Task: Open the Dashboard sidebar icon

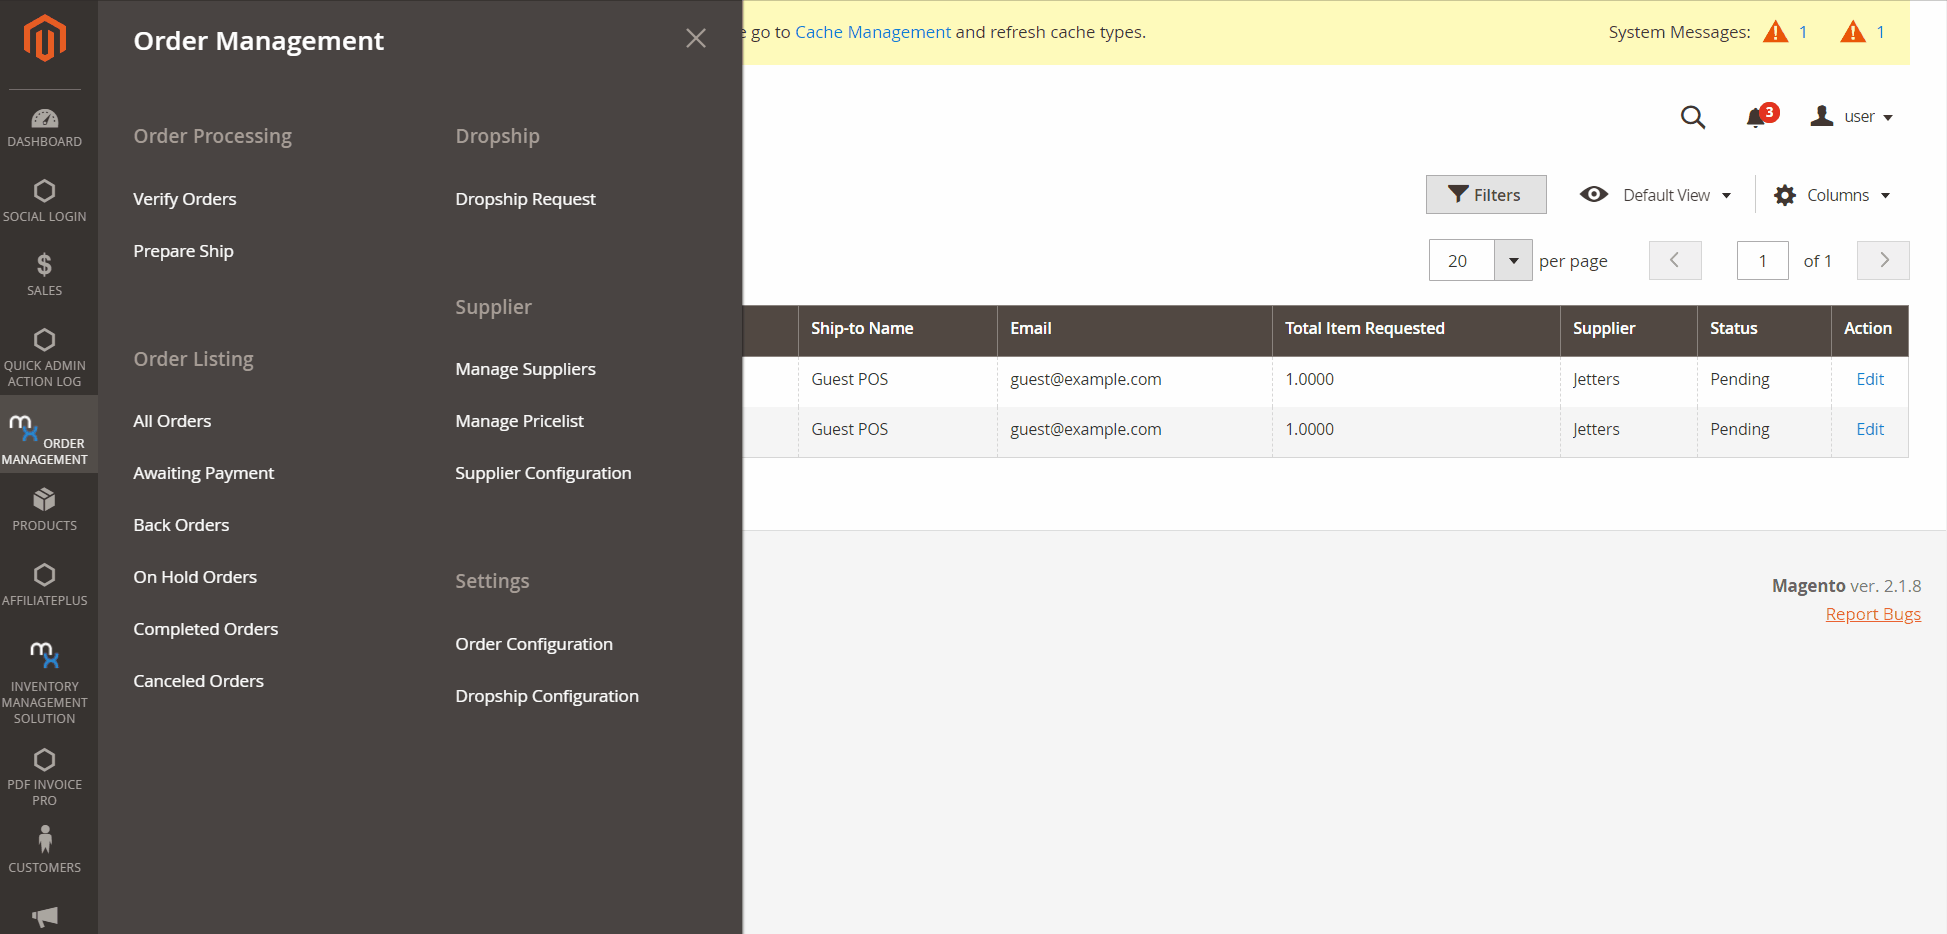Action: pos(45,128)
